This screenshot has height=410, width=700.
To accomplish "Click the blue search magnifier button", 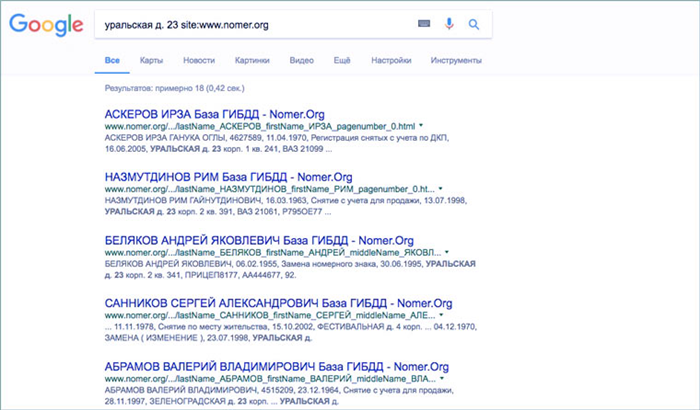I will (474, 24).
